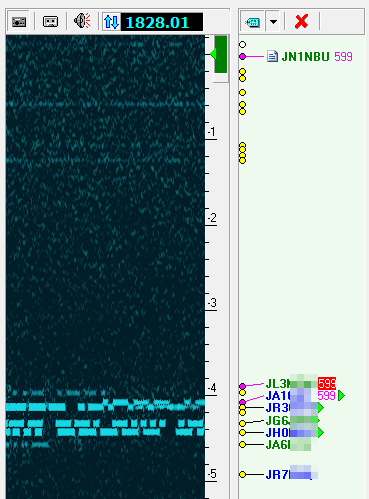This screenshot has width=369, height=499.
Task: Select the JH0 callsign entry
Action: 291,433
